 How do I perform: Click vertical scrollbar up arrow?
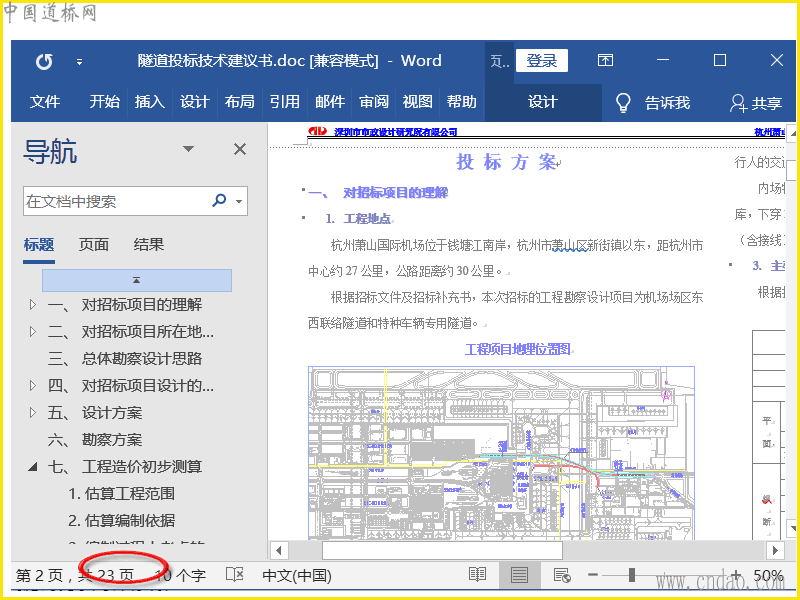coord(792,135)
